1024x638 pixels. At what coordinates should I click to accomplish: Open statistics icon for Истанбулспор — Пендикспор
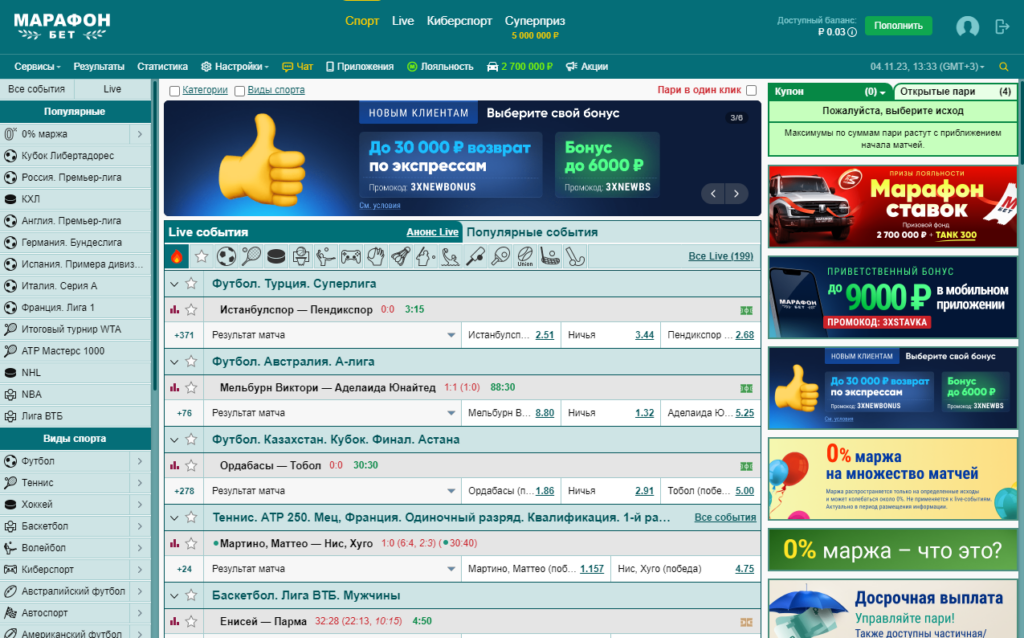174,310
